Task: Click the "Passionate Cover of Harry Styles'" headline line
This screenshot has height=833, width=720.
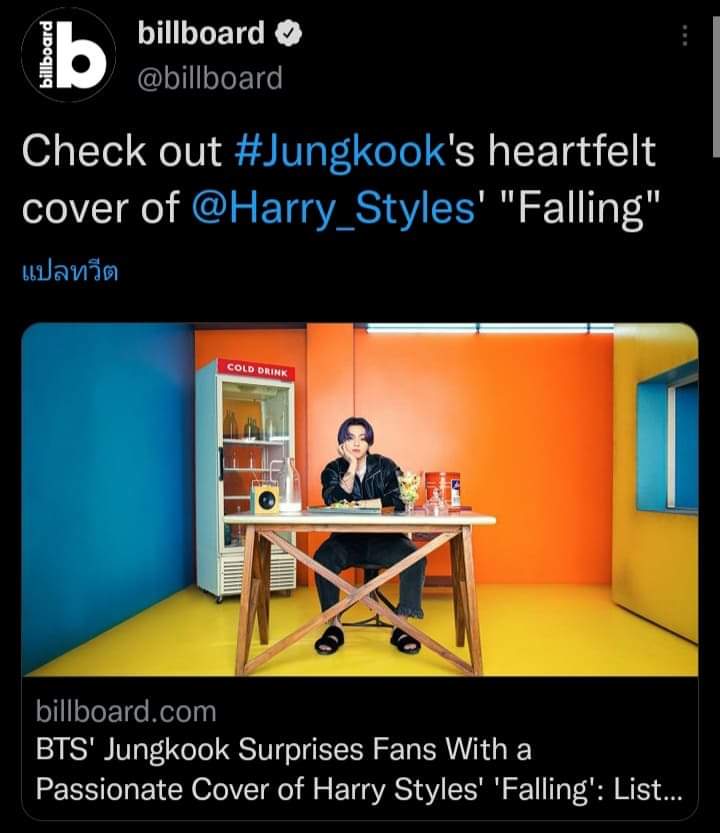Action: click(258, 789)
